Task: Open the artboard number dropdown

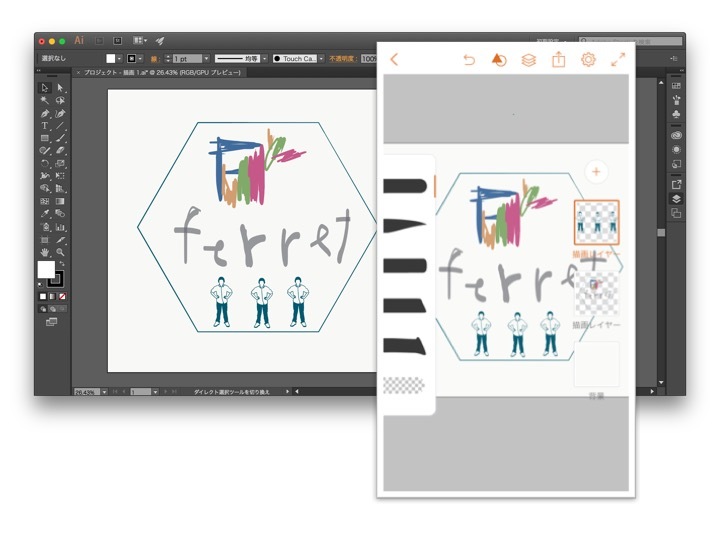Action: point(156,392)
